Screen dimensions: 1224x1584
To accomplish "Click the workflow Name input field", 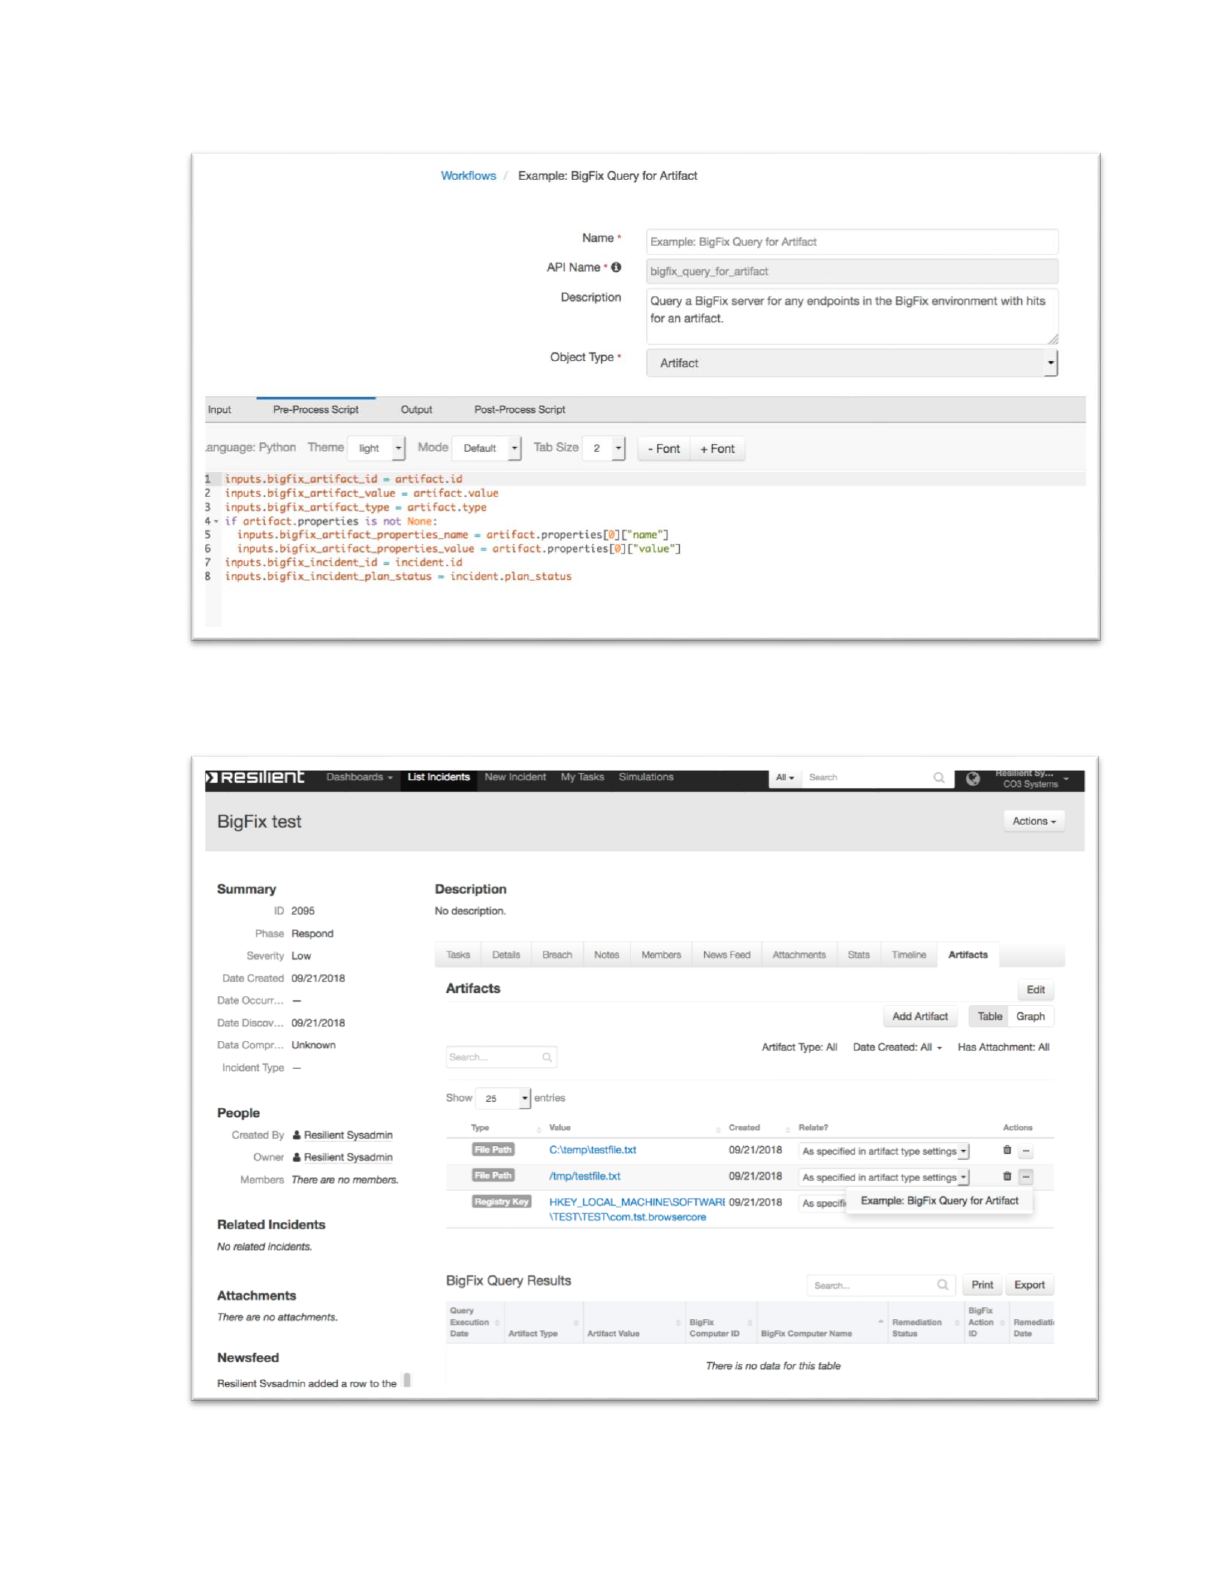I will pyautogui.click(x=852, y=242).
